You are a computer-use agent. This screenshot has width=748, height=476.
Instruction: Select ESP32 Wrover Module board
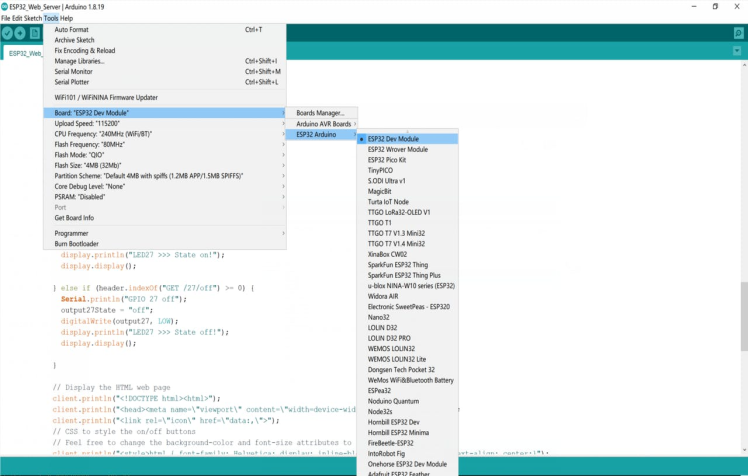pyautogui.click(x=397, y=149)
